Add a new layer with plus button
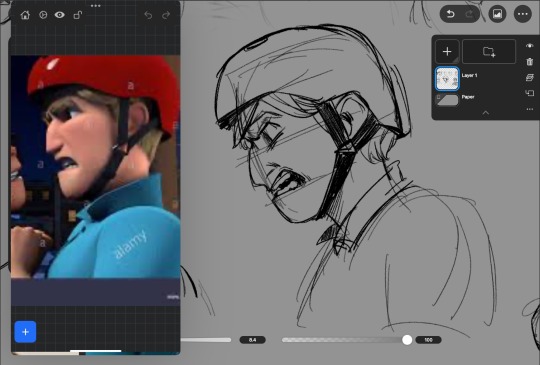This screenshot has width=540, height=365. (447, 52)
